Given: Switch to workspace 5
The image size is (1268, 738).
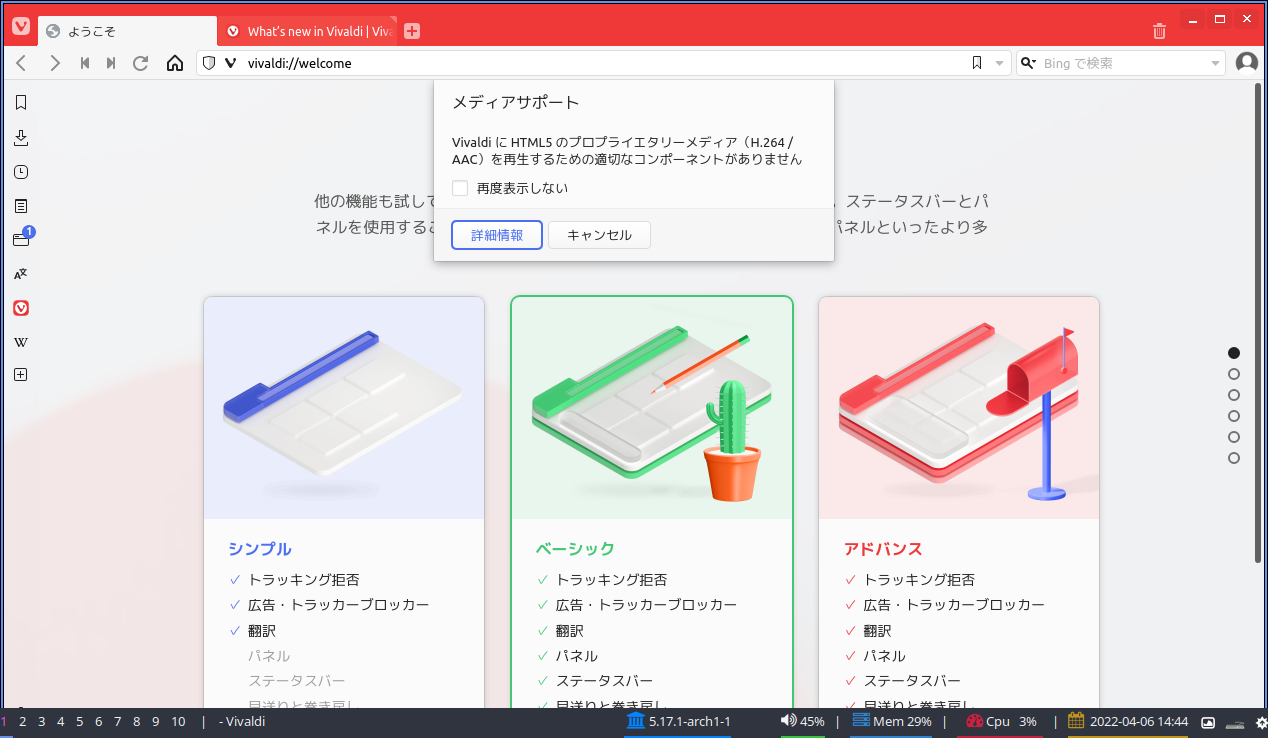Looking at the screenshot, I should (80, 721).
